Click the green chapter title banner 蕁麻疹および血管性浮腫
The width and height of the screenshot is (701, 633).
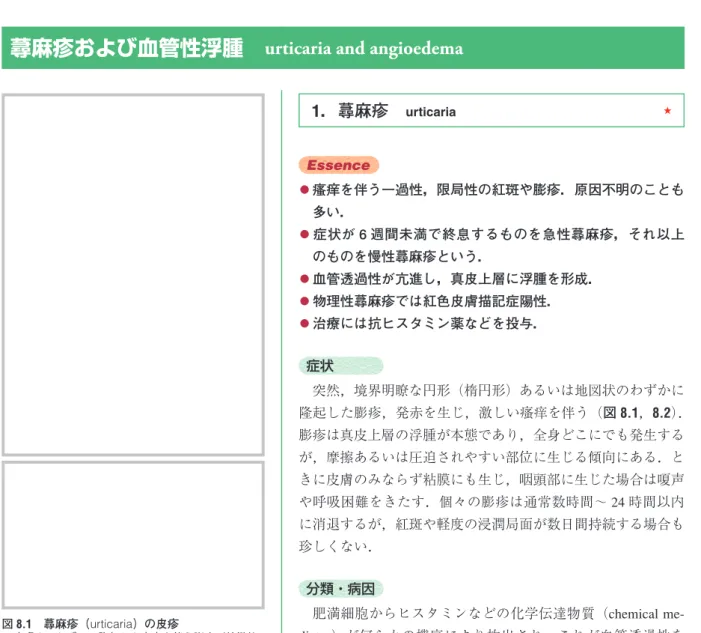343,48
